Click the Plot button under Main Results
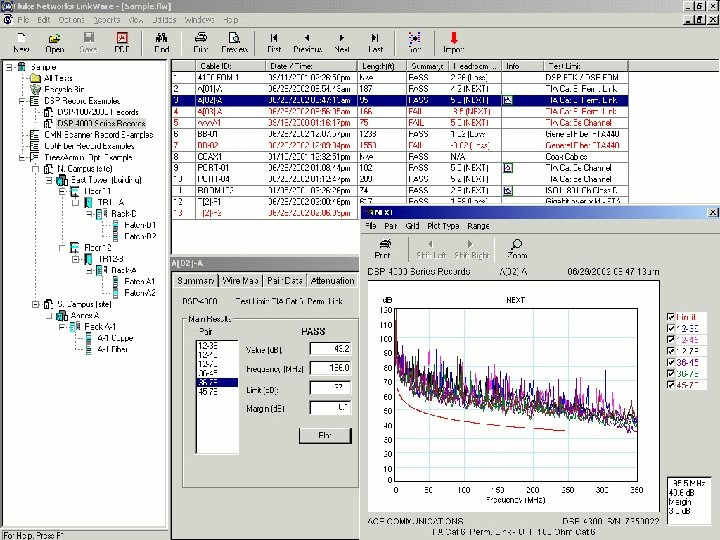The image size is (720, 540). pyautogui.click(x=325, y=436)
